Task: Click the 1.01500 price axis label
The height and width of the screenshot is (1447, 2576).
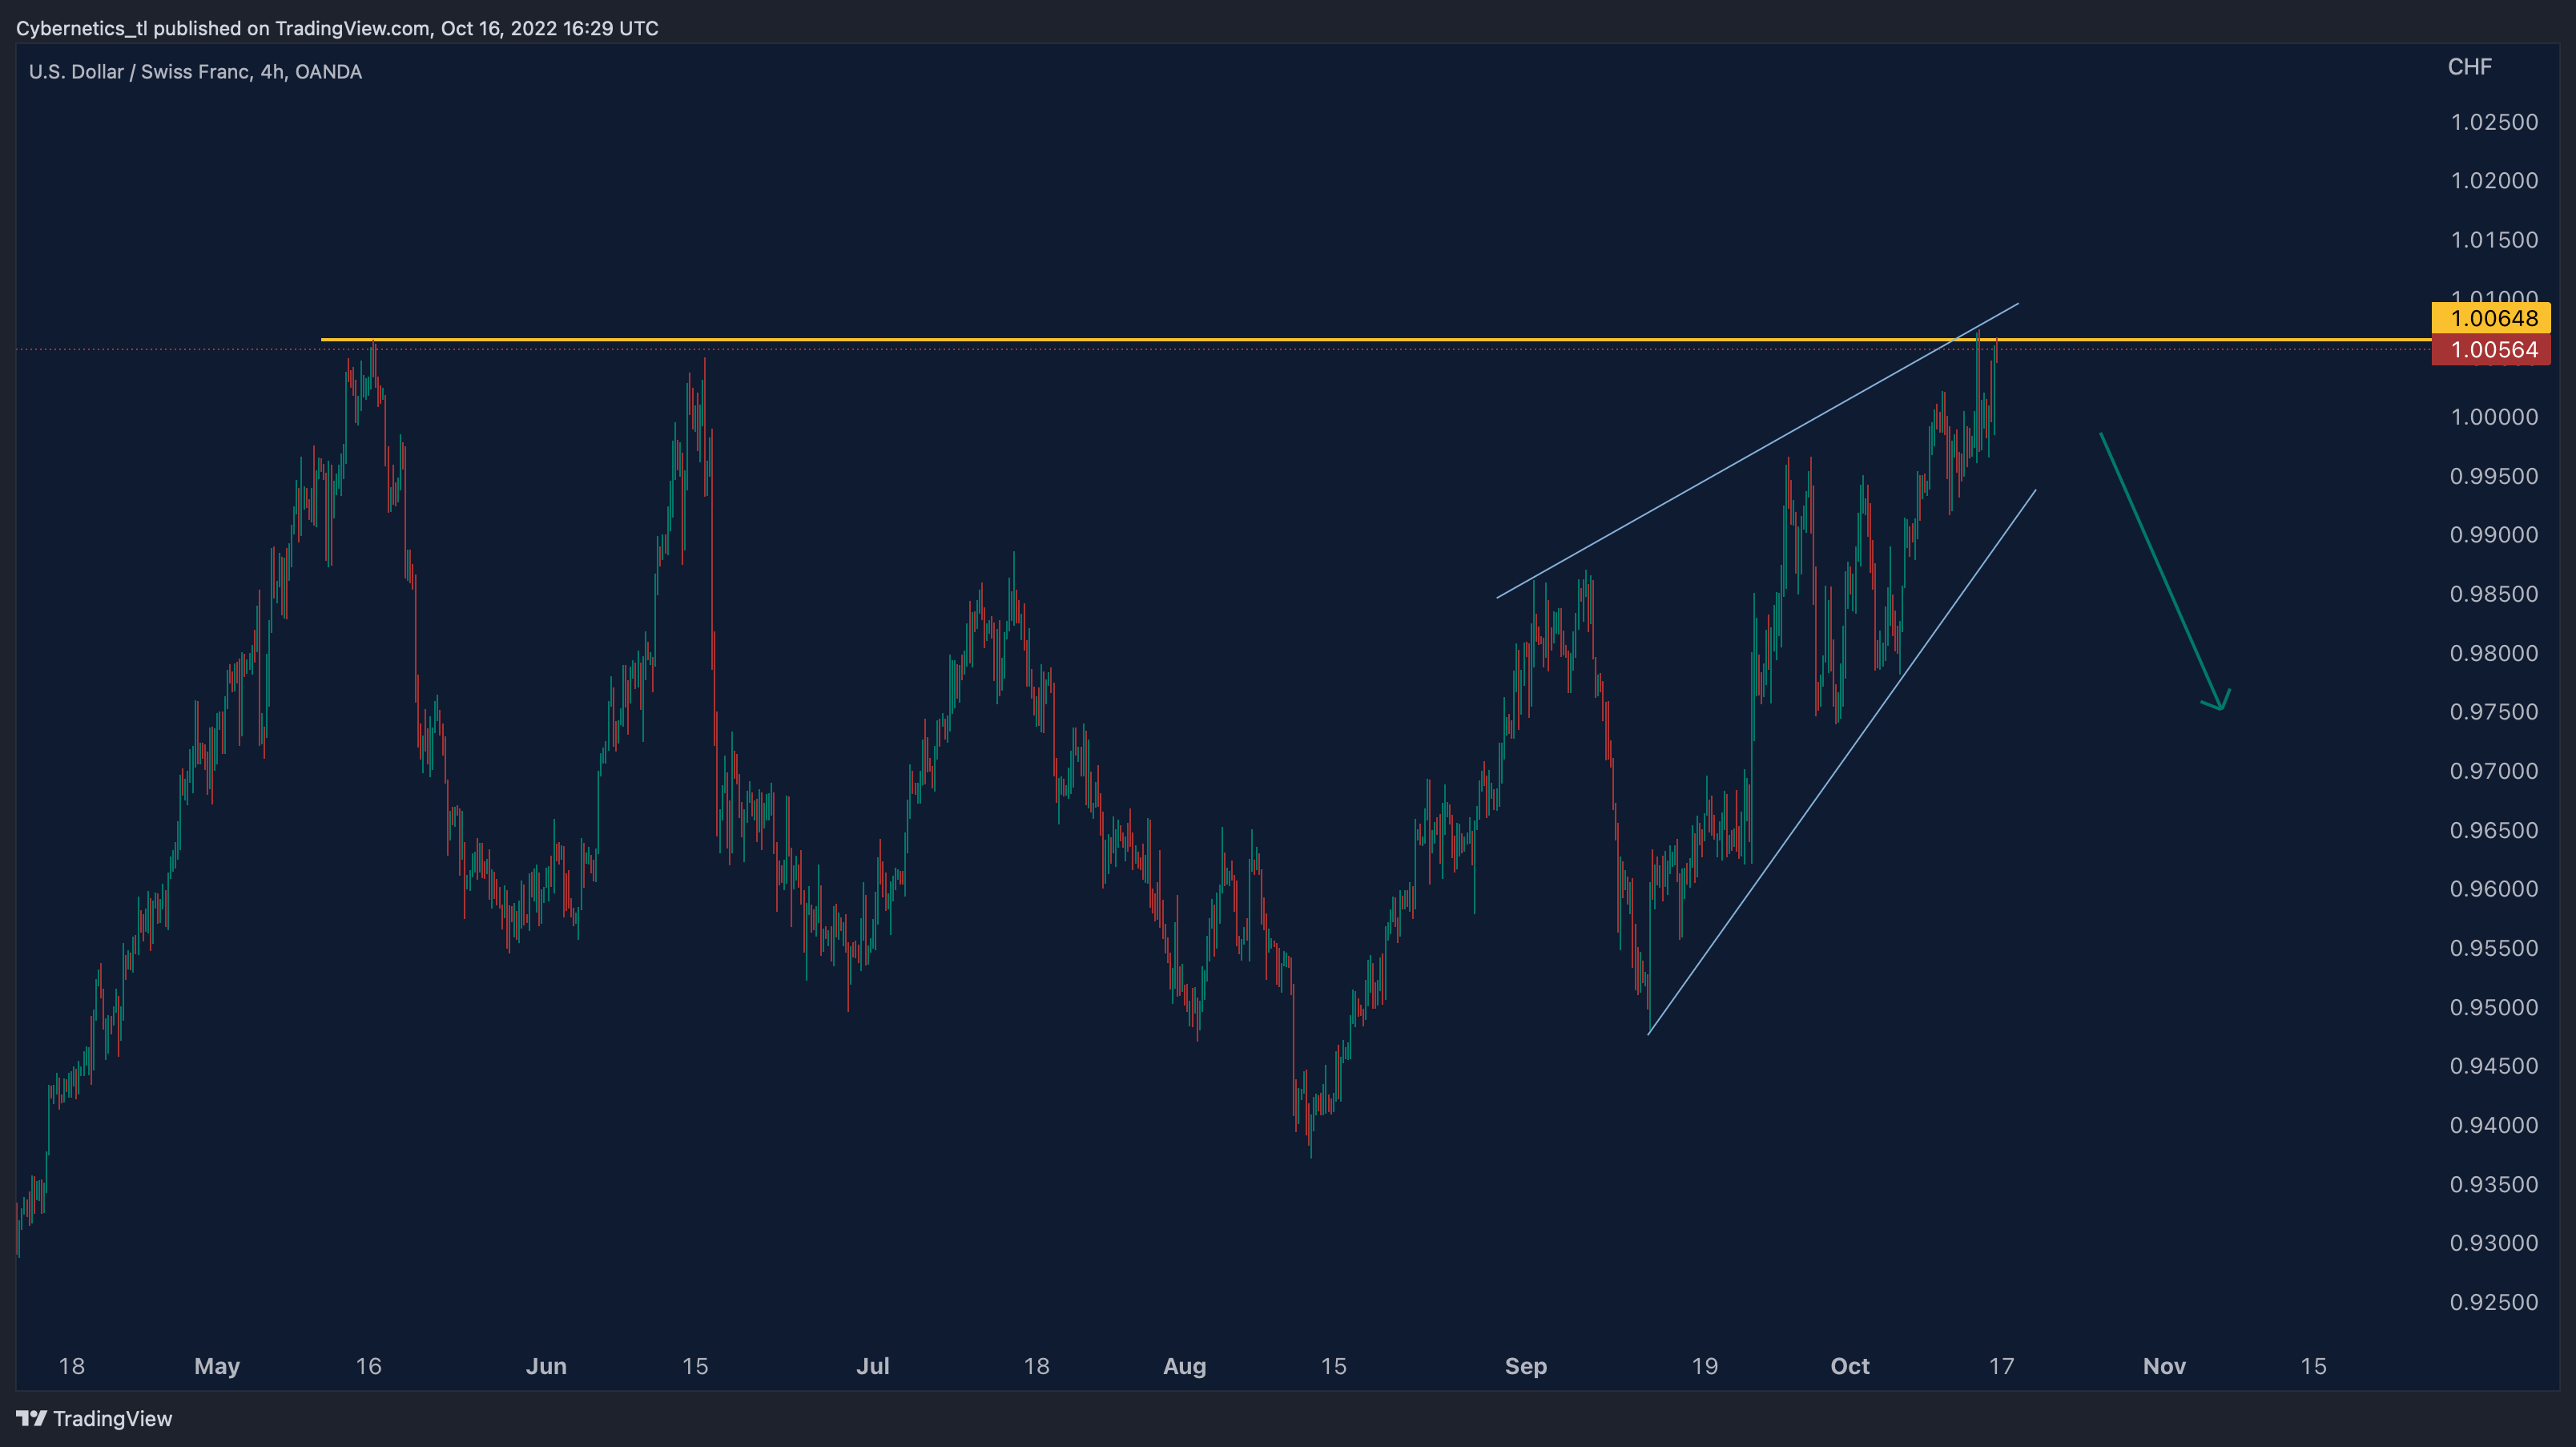Action: 2494,240
